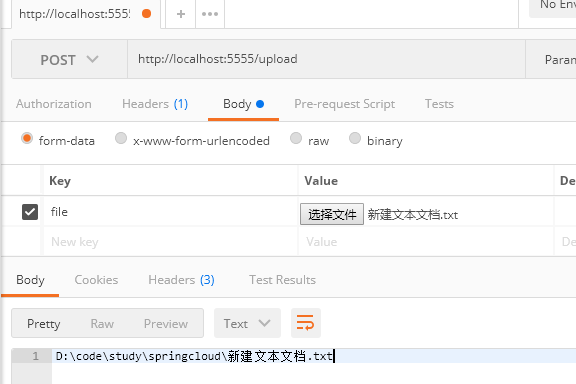
Task: Switch to the Tests tab
Action: click(x=439, y=104)
